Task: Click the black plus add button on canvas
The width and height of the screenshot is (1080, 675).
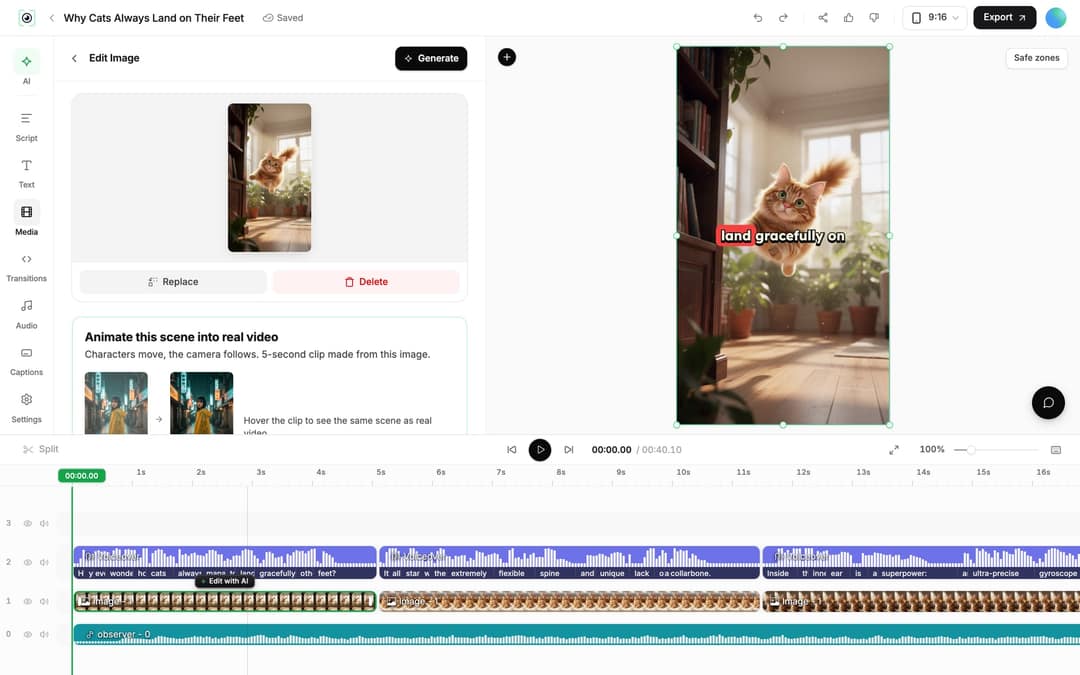Action: tap(507, 57)
